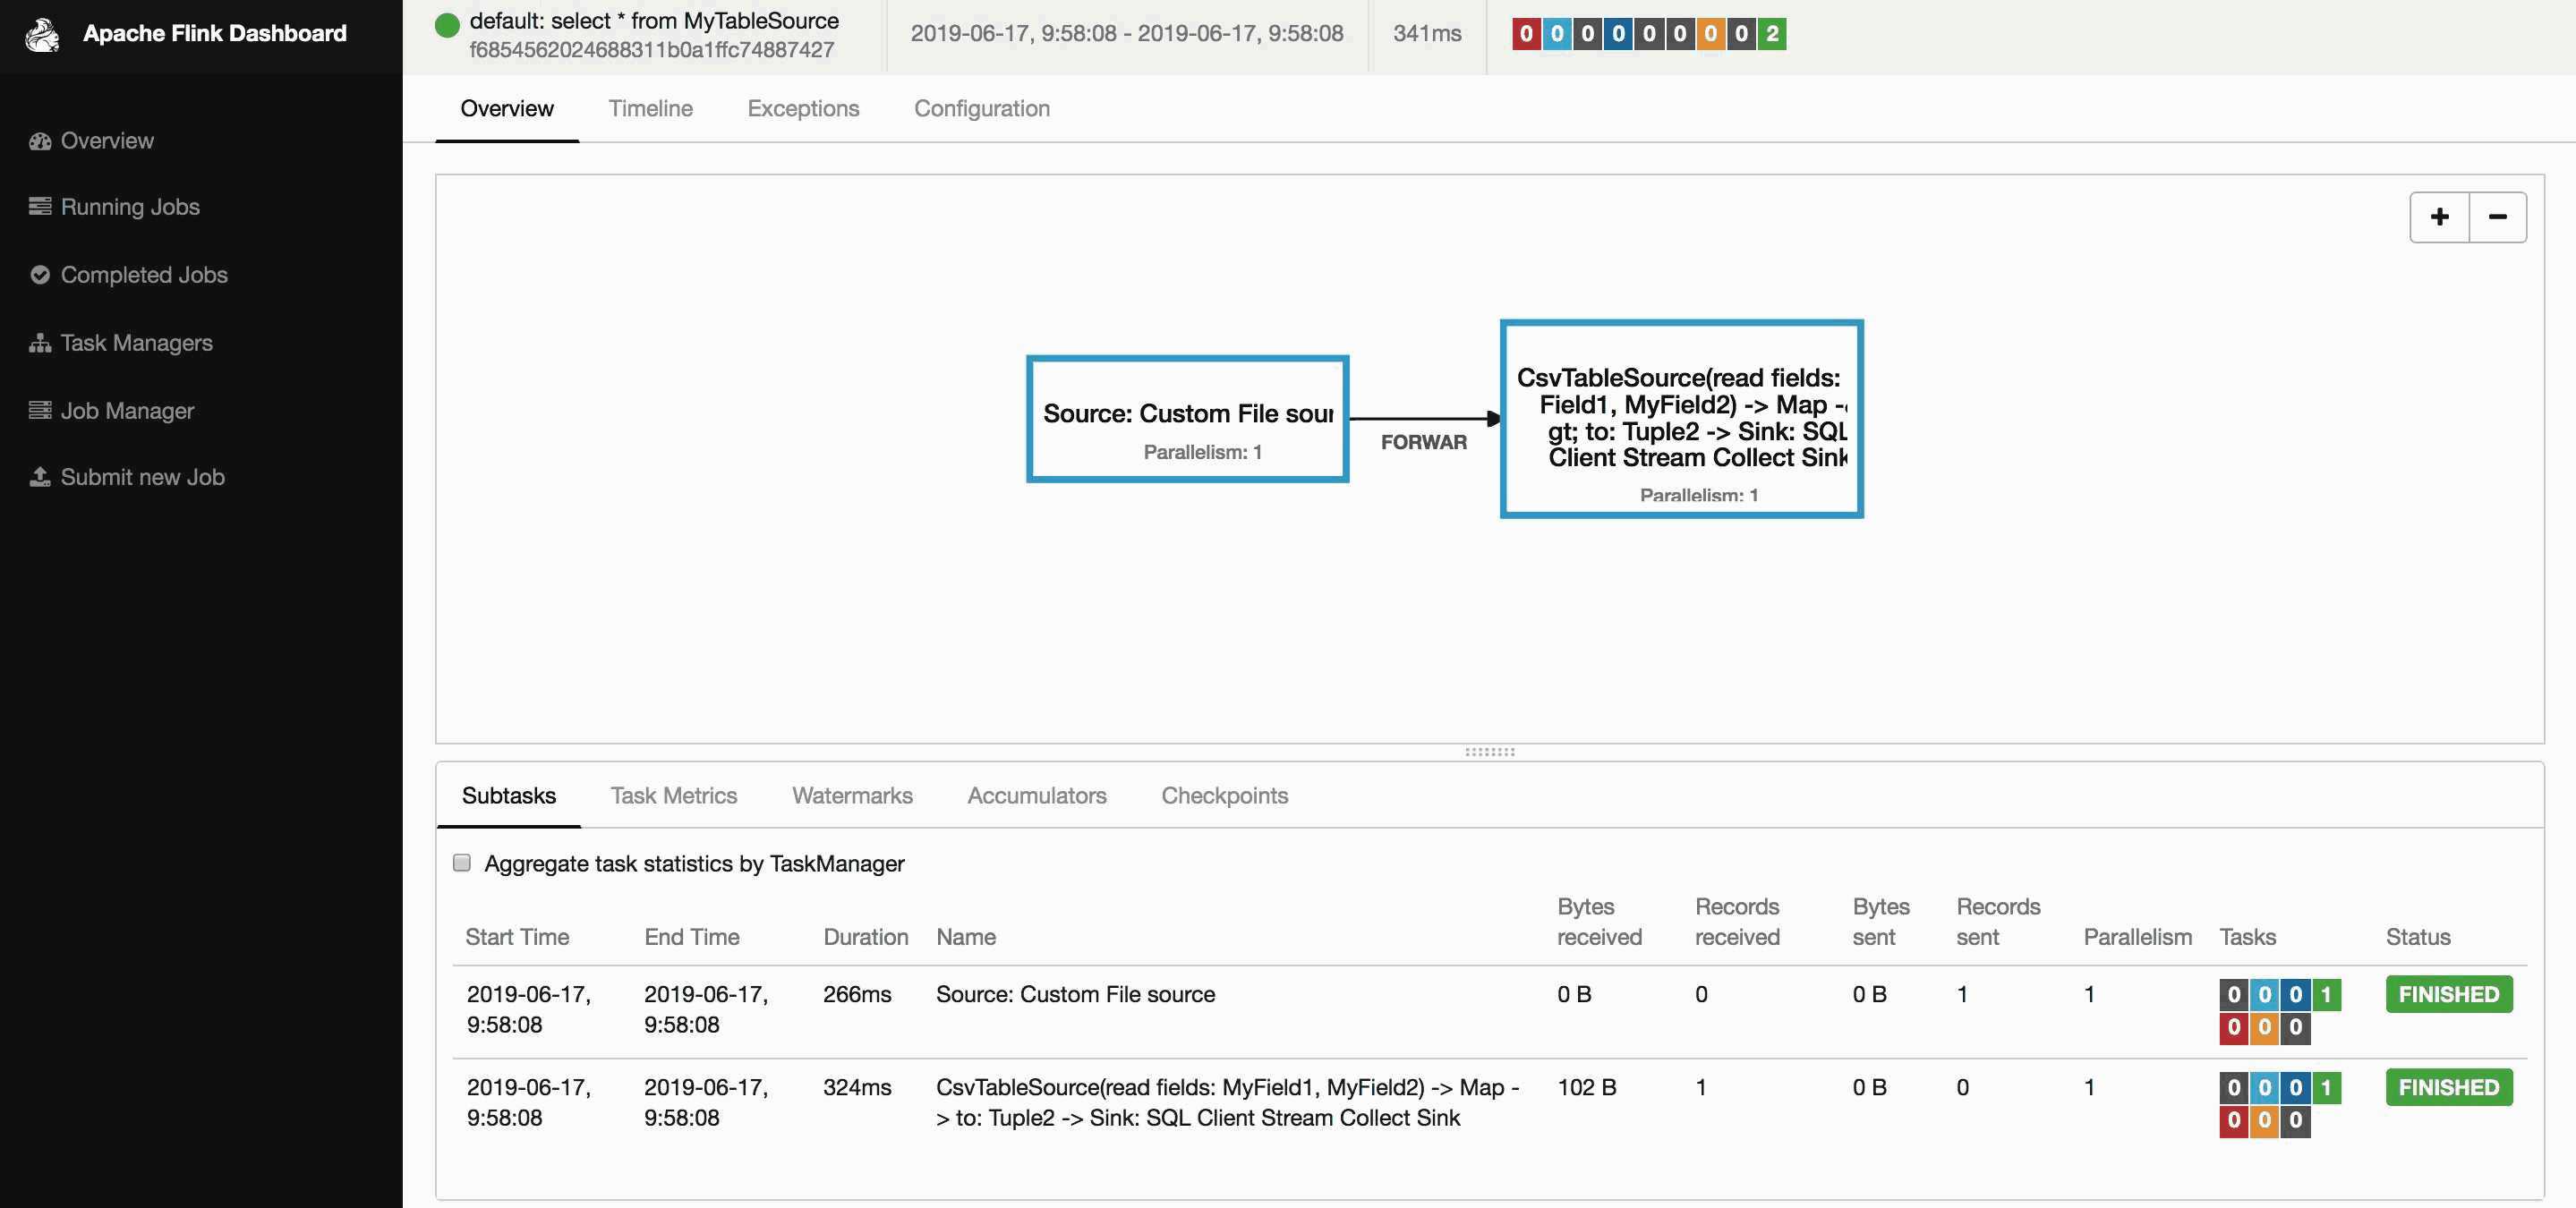Click the Duration column header
This screenshot has width=2576, height=1208.
pyautogui.click(x=865, y=937)
